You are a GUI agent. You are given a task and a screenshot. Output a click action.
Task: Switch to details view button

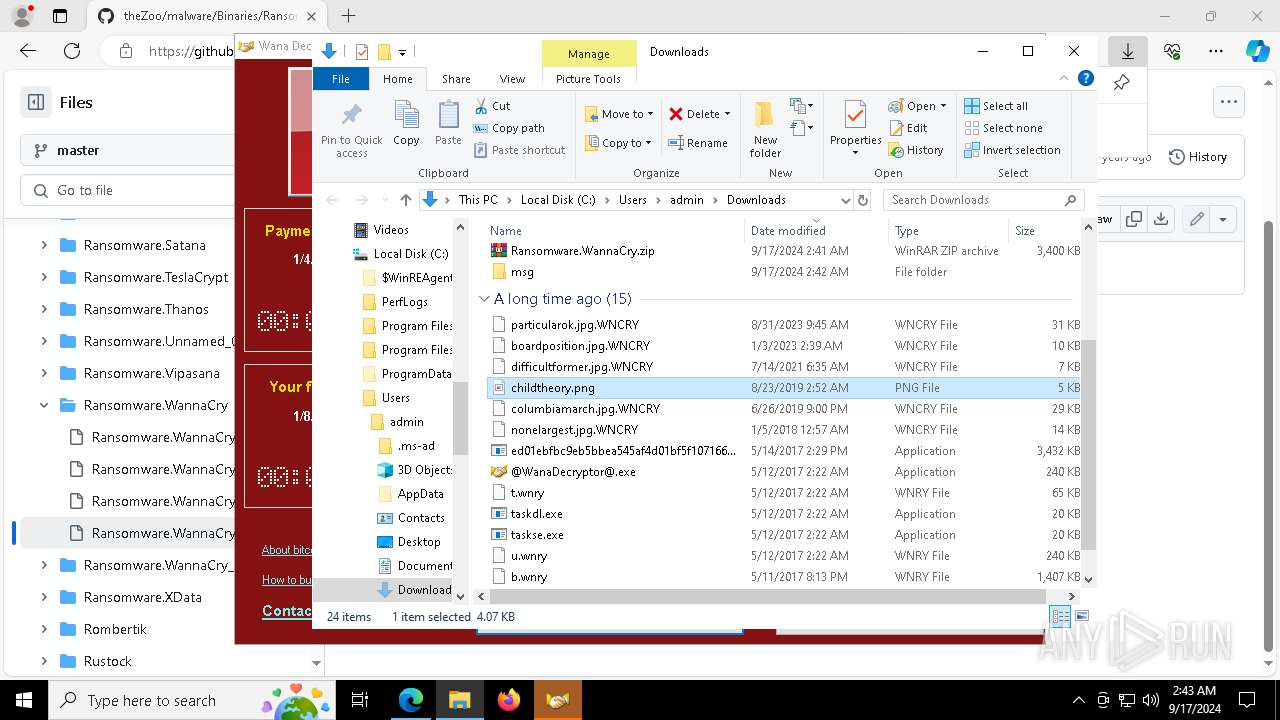[x=1060, y=617]
